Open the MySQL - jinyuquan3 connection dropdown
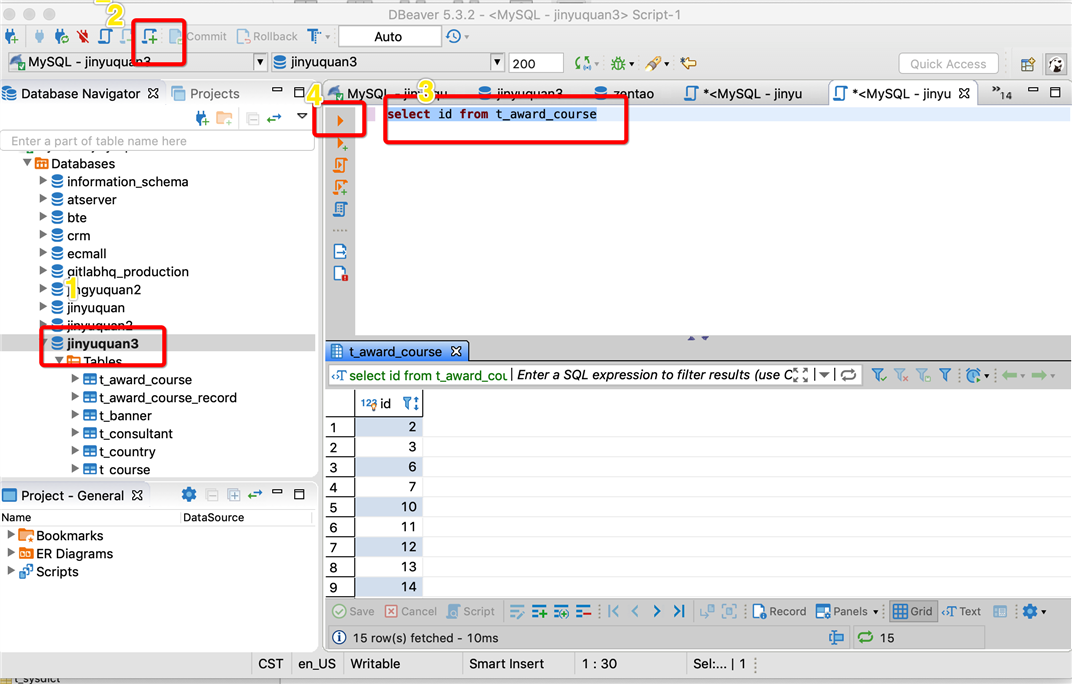 point(260,62)
